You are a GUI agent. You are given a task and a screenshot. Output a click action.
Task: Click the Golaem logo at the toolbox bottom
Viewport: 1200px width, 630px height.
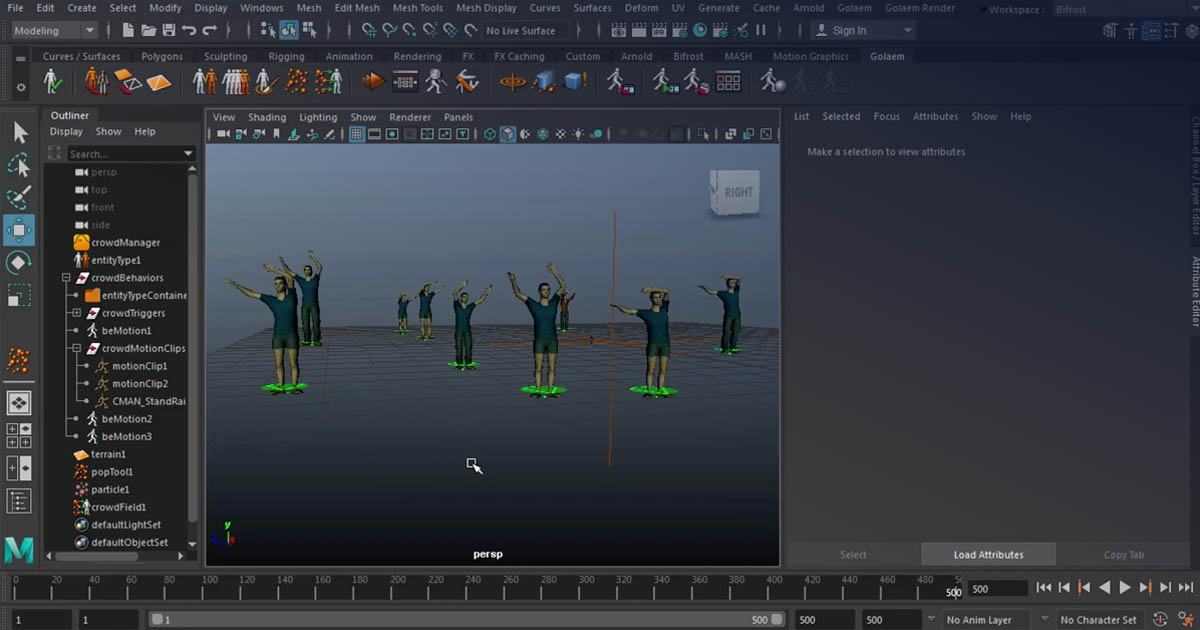[18, 549]
